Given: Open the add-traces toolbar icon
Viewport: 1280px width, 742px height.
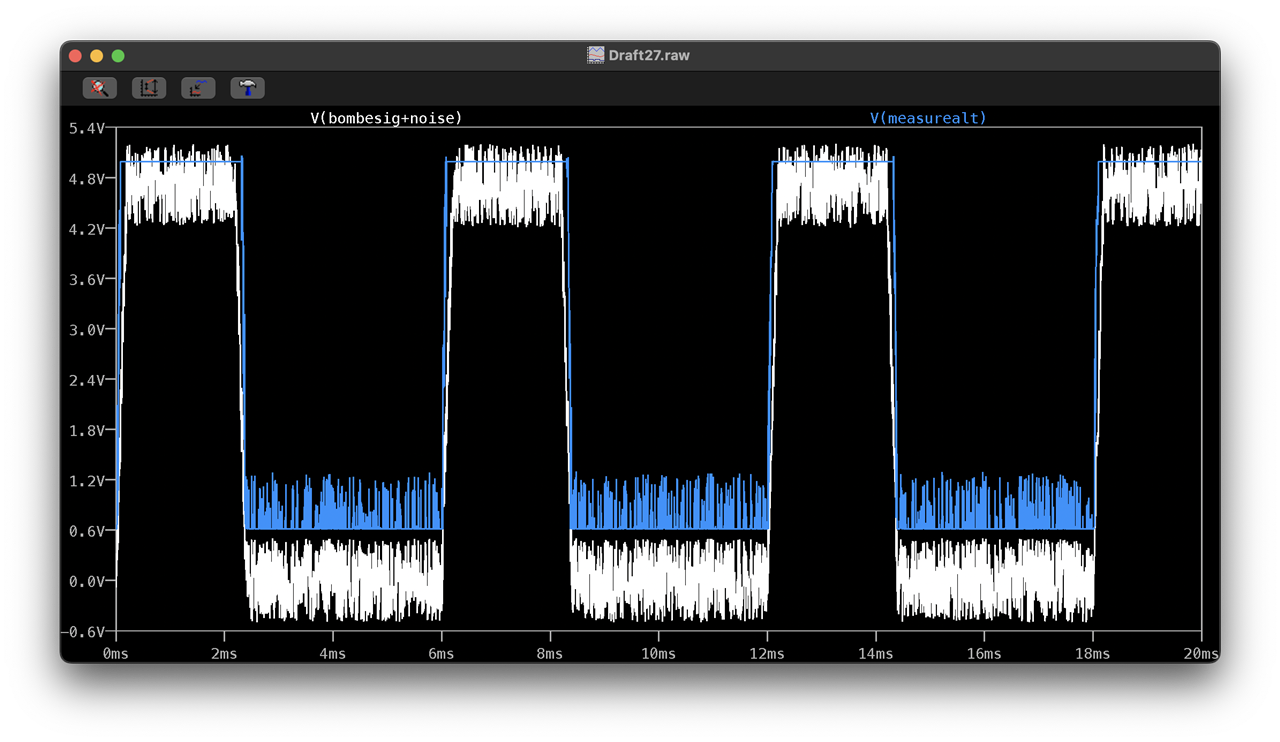Looking at the screenshot, I should click(198, 88).
